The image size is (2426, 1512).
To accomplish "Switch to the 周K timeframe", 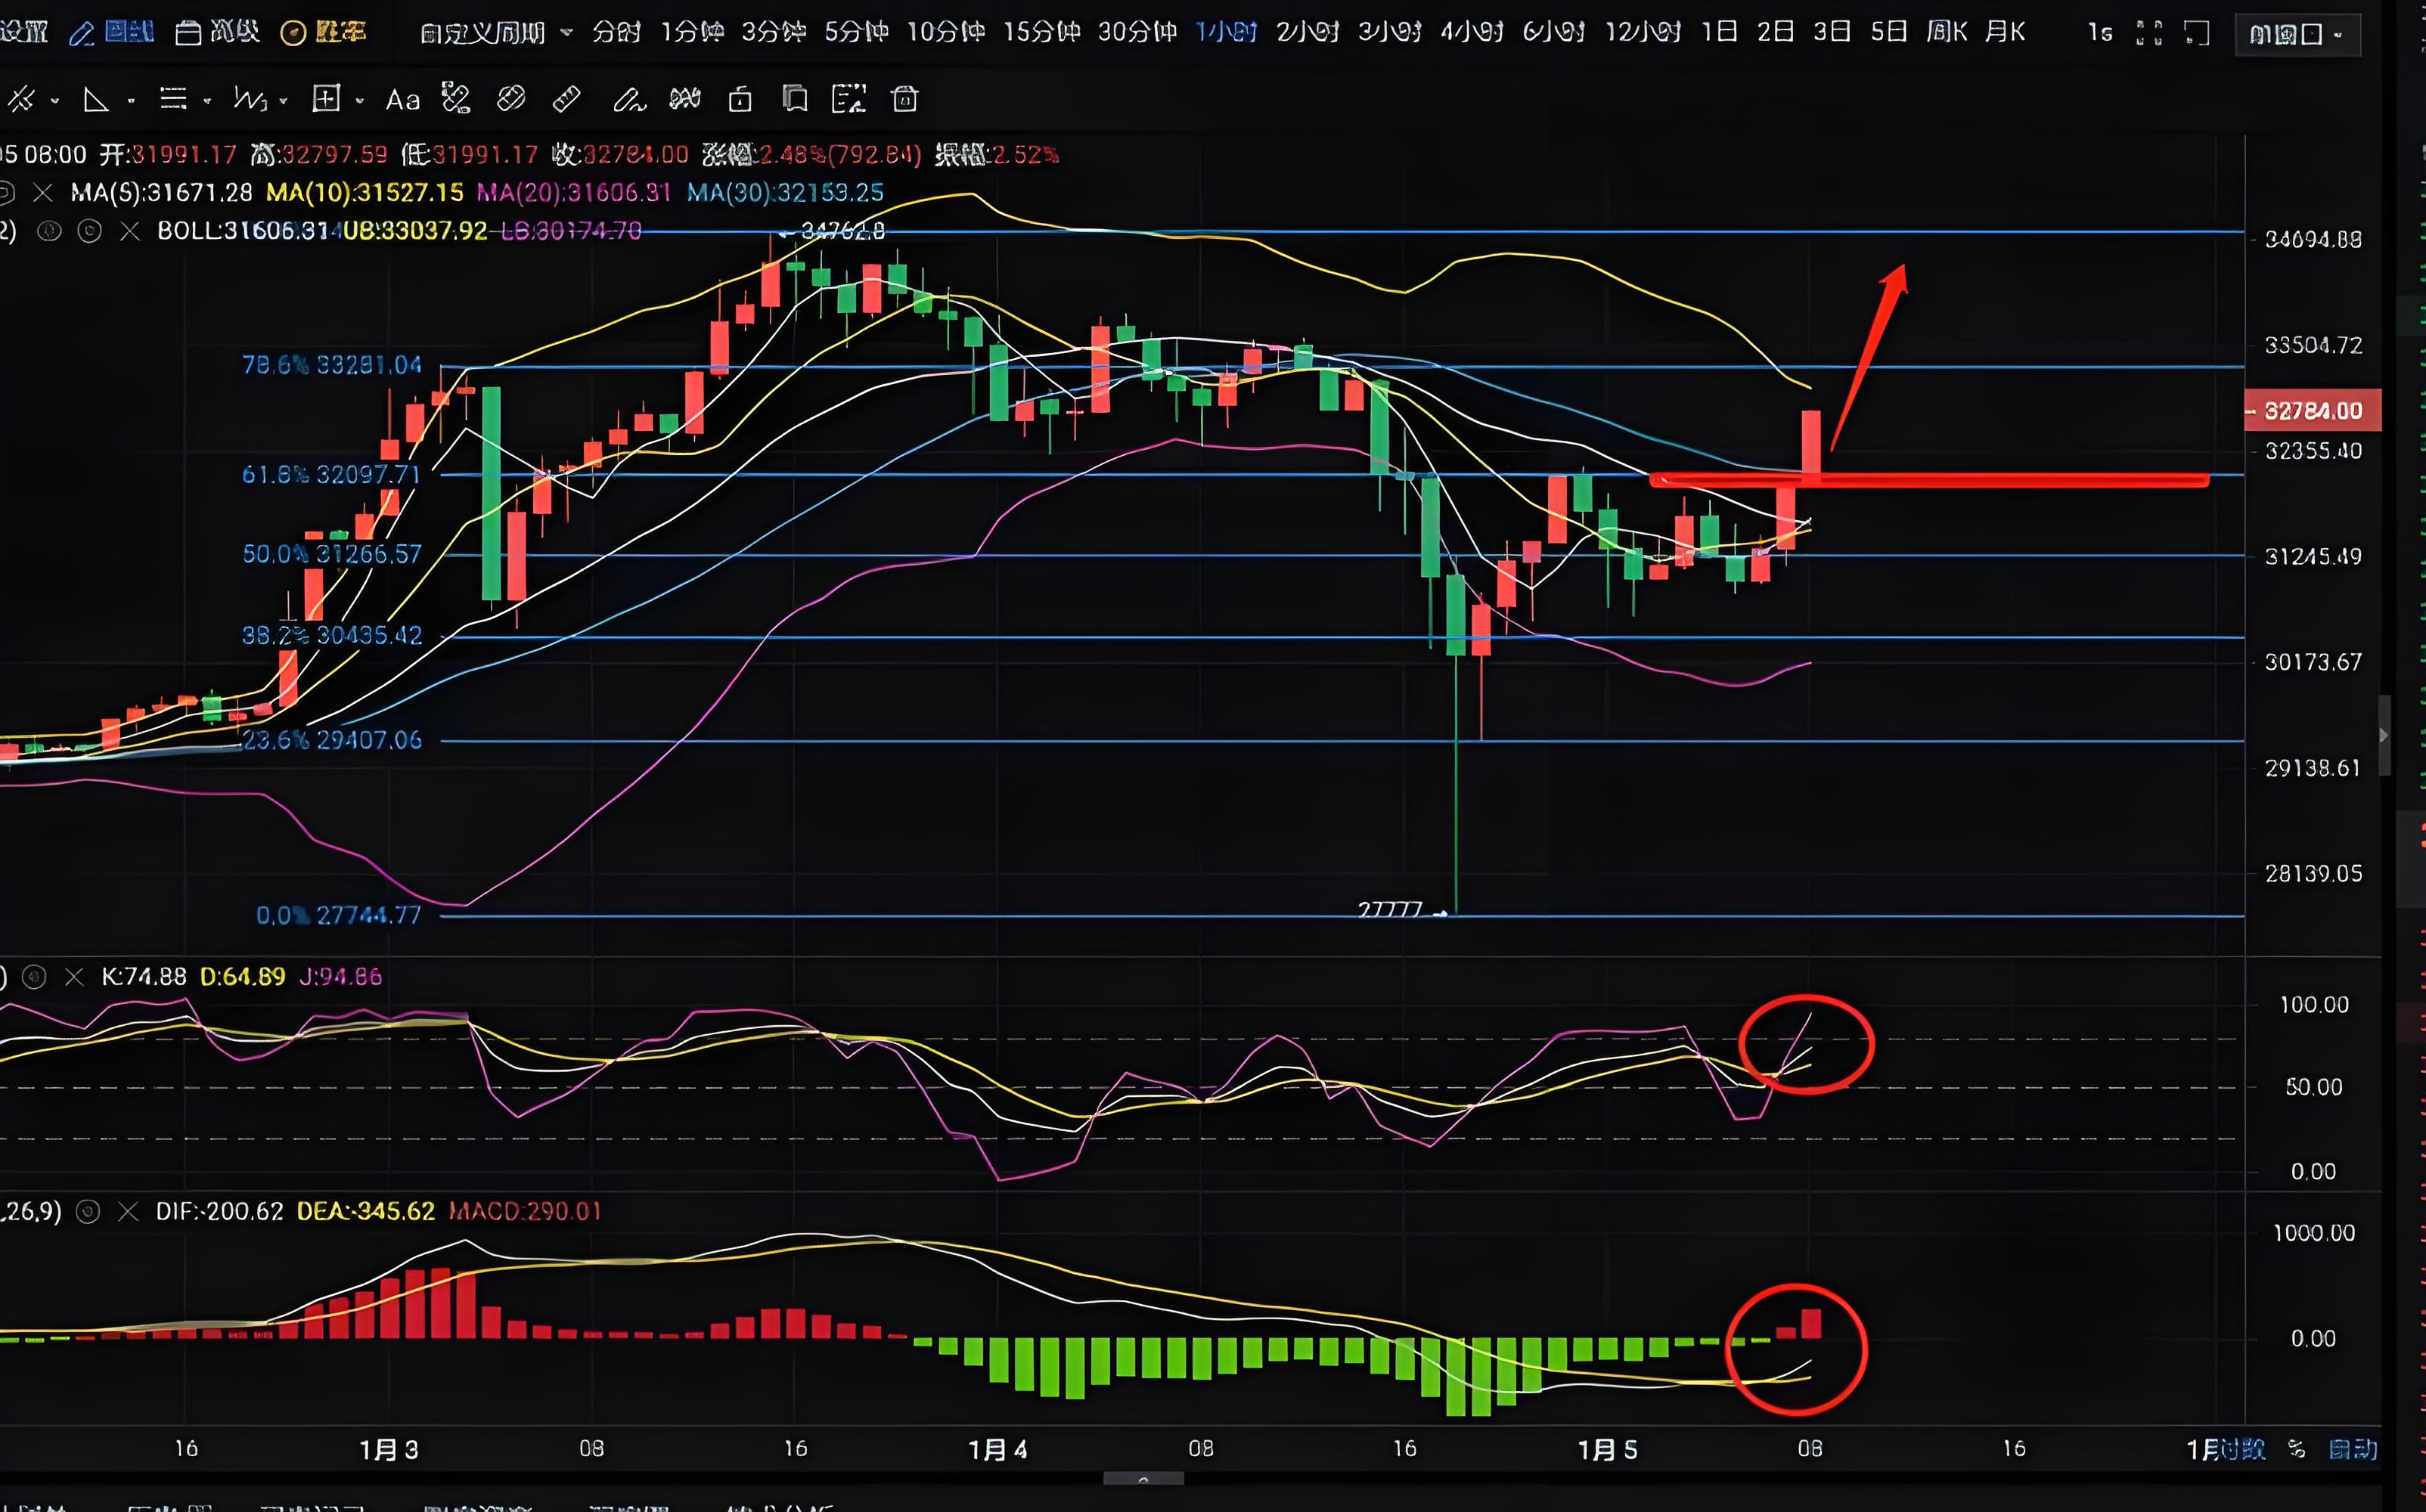I will (1947, 32).
